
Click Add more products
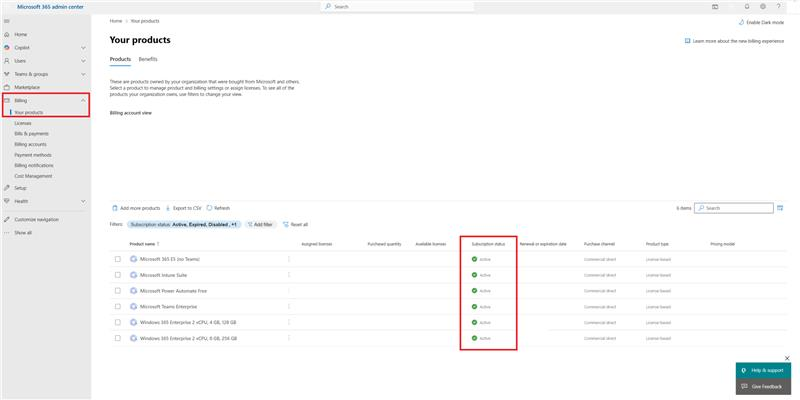[136, 208]
